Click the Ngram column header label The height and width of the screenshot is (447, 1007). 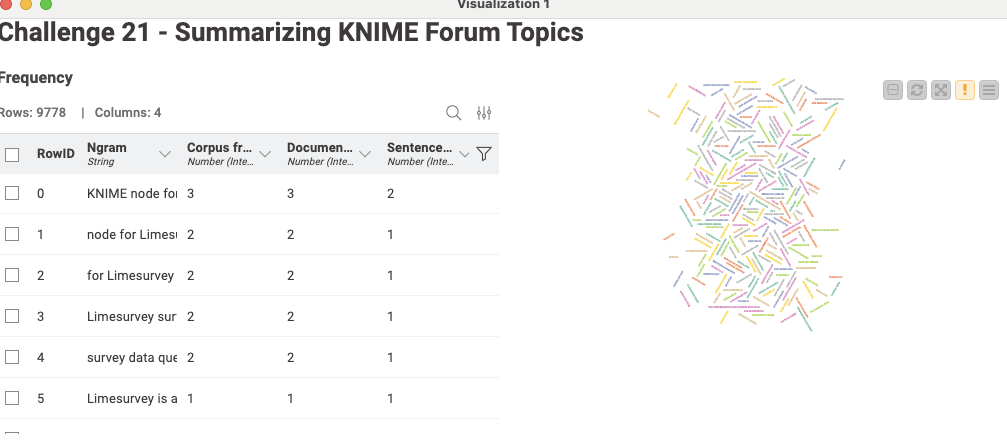point(107,148)
